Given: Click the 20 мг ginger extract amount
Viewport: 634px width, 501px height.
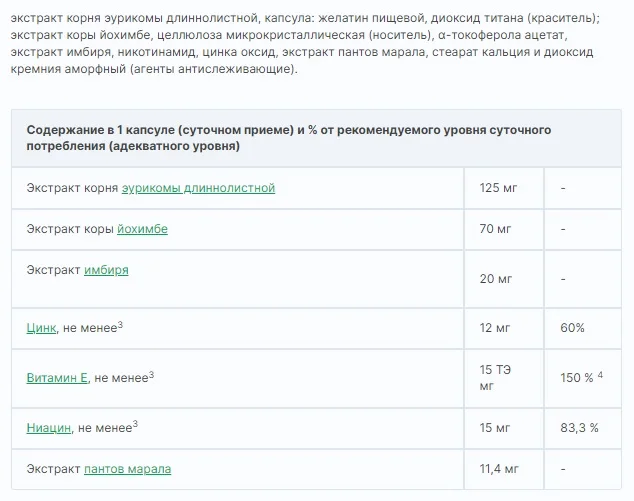Looking at the screenshot, I should tap(495, 278).
